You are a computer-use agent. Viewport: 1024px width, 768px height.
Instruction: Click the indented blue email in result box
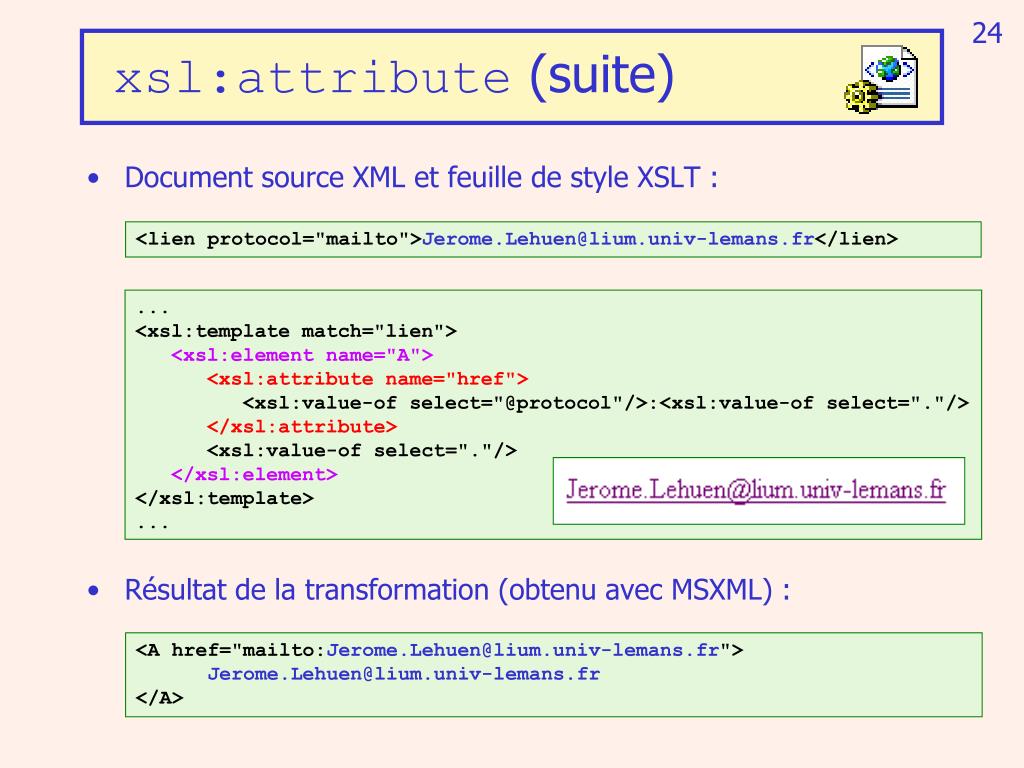[404, 674]
